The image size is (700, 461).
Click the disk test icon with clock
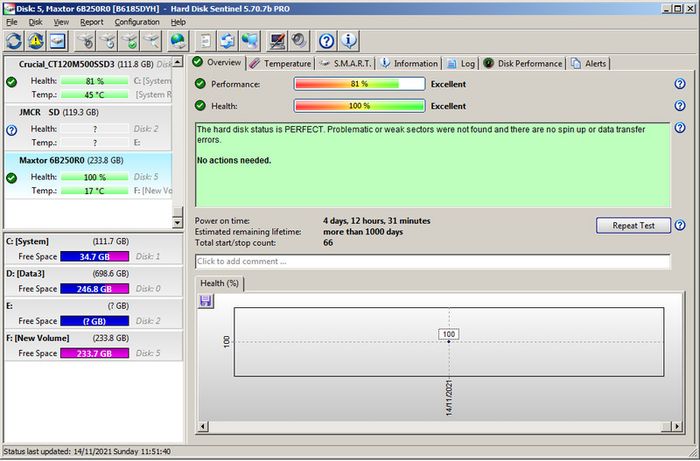click(x=108, y=41)
